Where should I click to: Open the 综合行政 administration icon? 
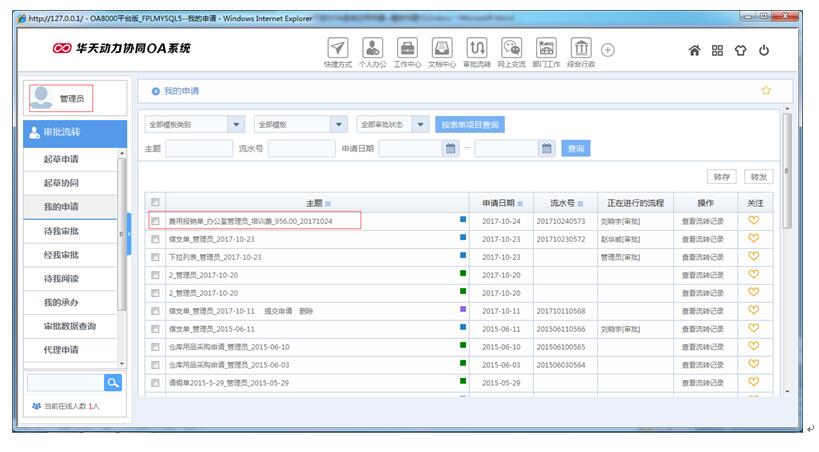tap(581, 49)
